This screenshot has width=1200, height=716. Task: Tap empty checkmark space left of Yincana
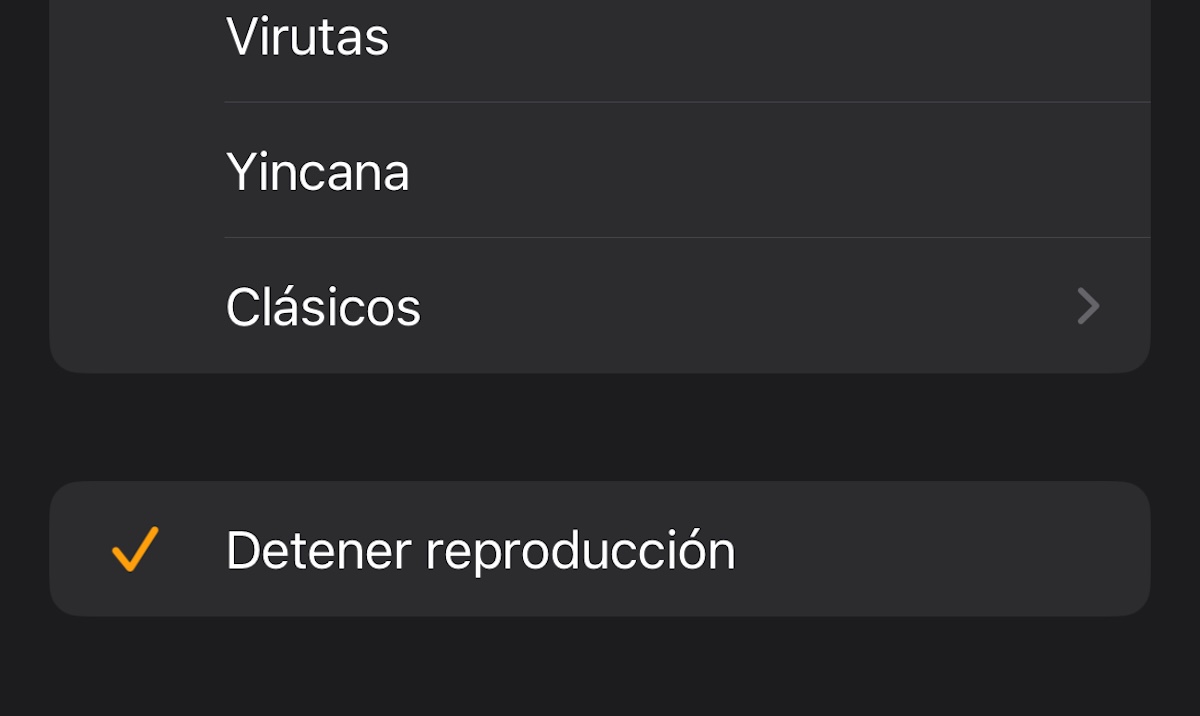tap(135, 172)
